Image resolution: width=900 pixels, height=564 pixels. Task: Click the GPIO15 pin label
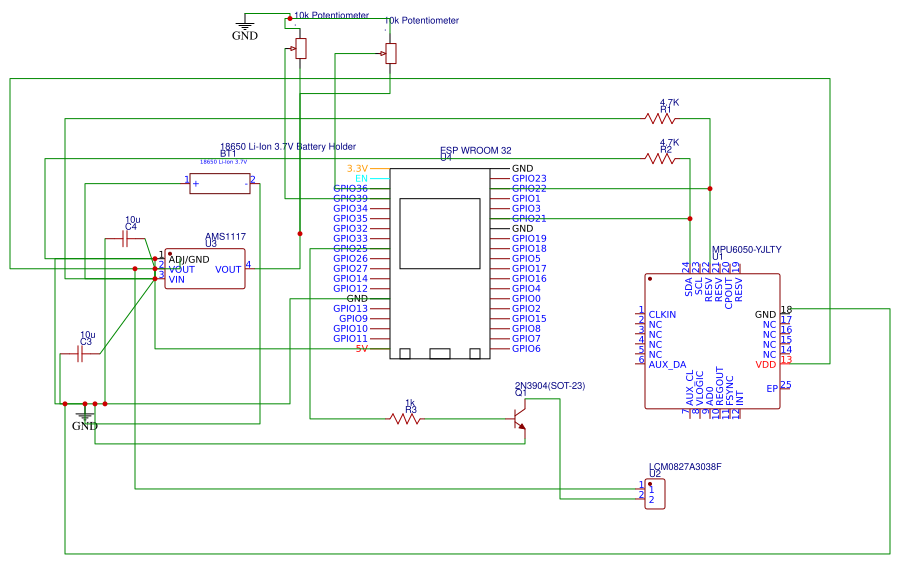coord(529,318)
